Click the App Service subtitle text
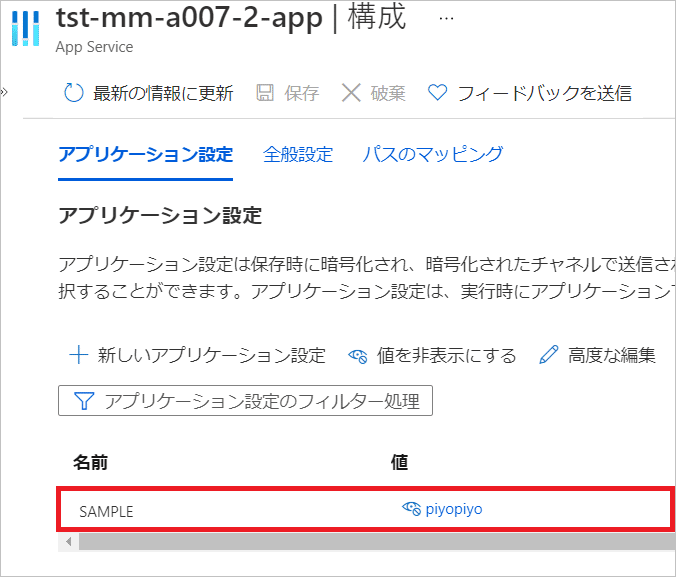This screenshot has width=676, height=577. pos(94,47)
